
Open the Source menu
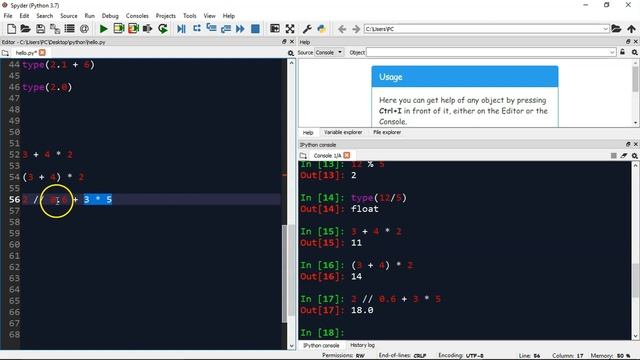point(69,16)
